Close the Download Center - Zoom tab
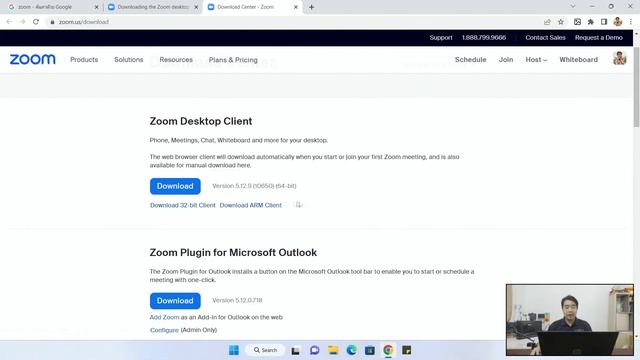The image size is (640, 360). pos(296,7)
